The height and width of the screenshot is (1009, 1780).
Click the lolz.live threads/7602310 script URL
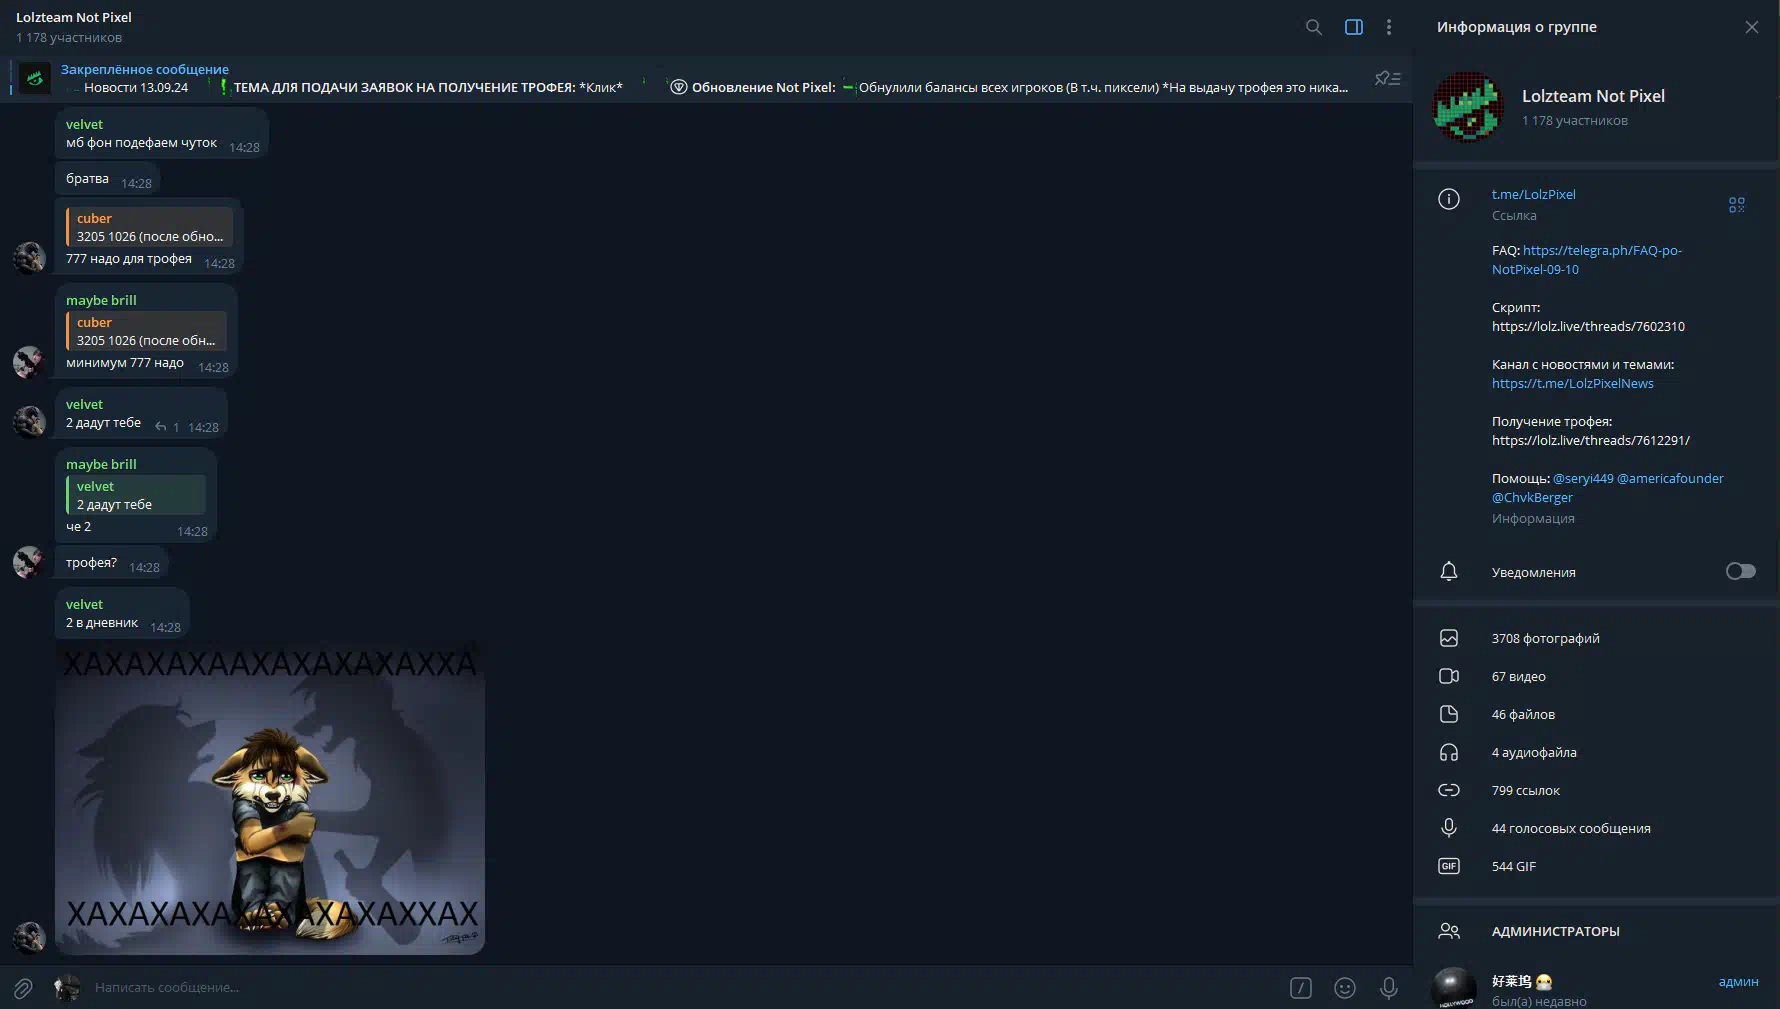1588,326
